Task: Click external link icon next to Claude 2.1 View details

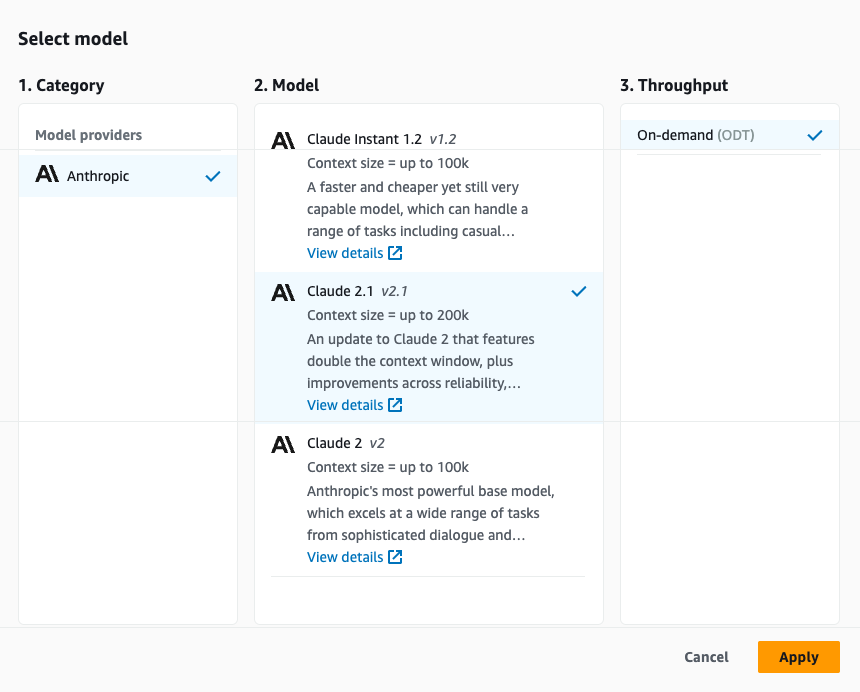Action: coord(395,404)
